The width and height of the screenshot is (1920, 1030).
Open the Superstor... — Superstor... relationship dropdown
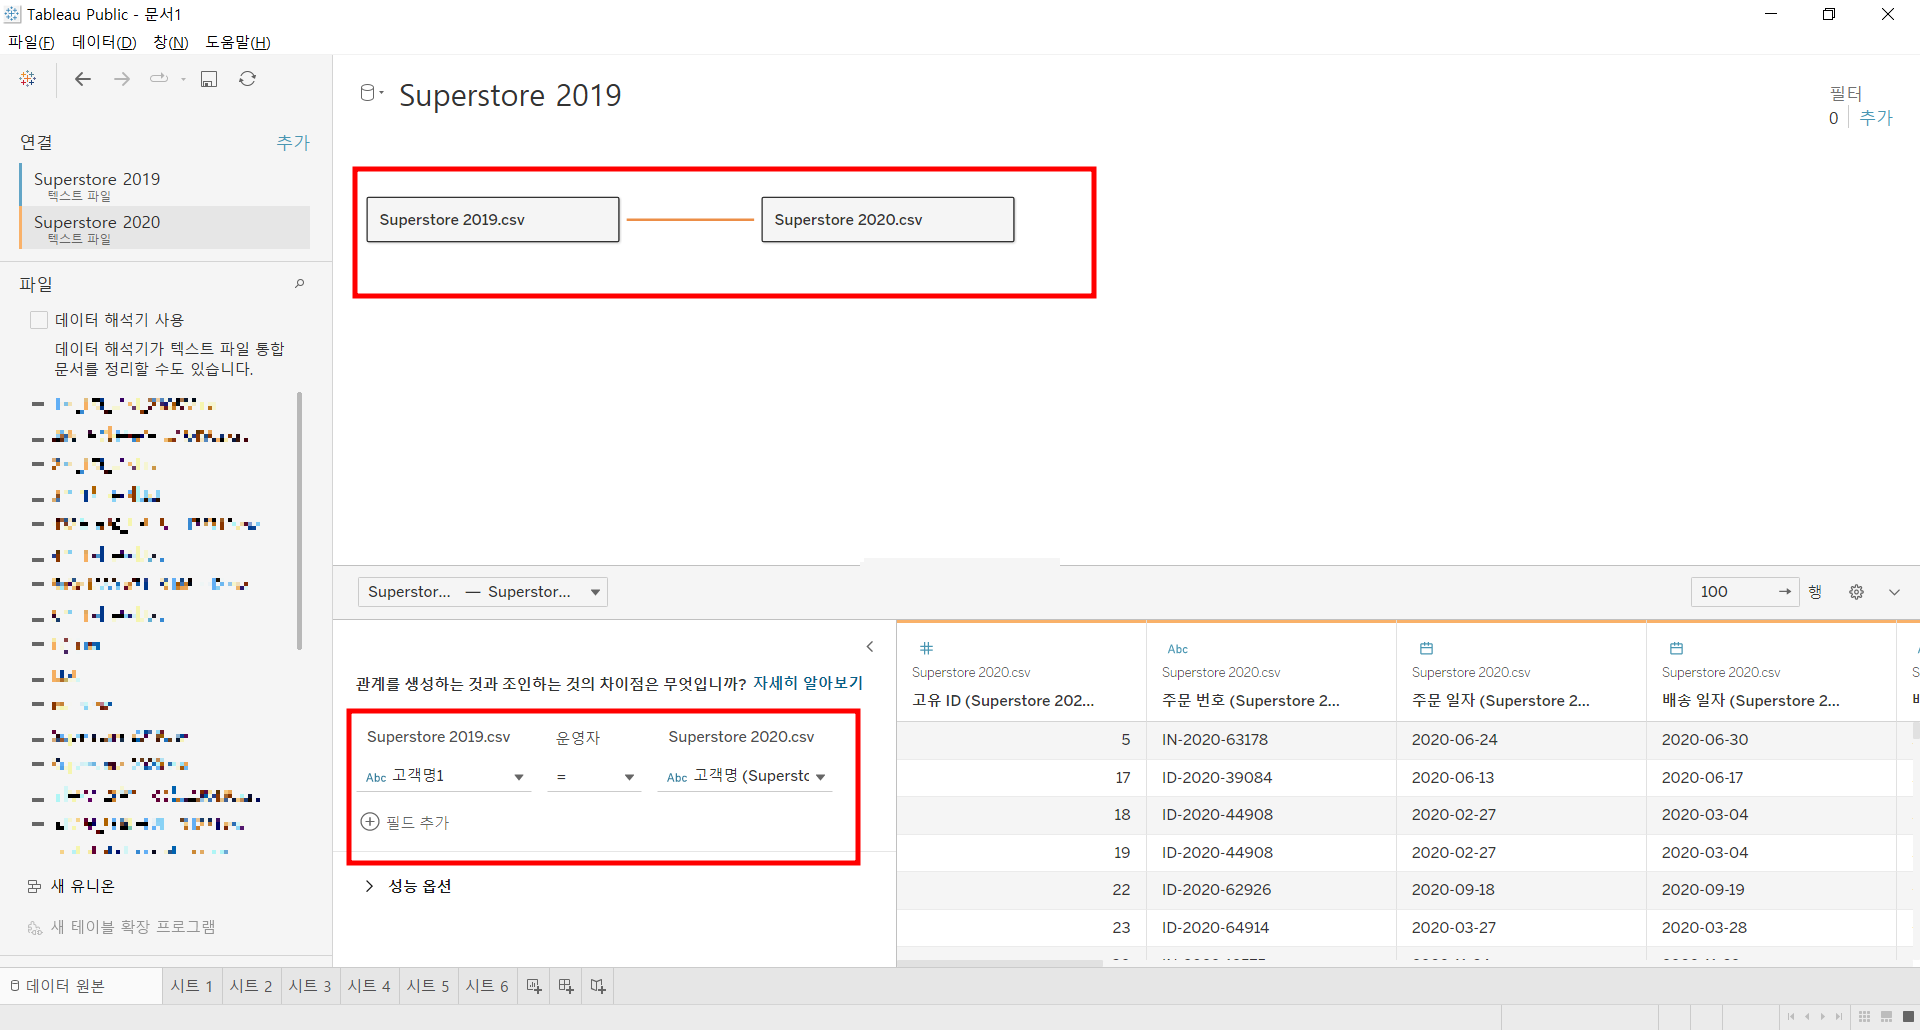click(x=483, y=592)
